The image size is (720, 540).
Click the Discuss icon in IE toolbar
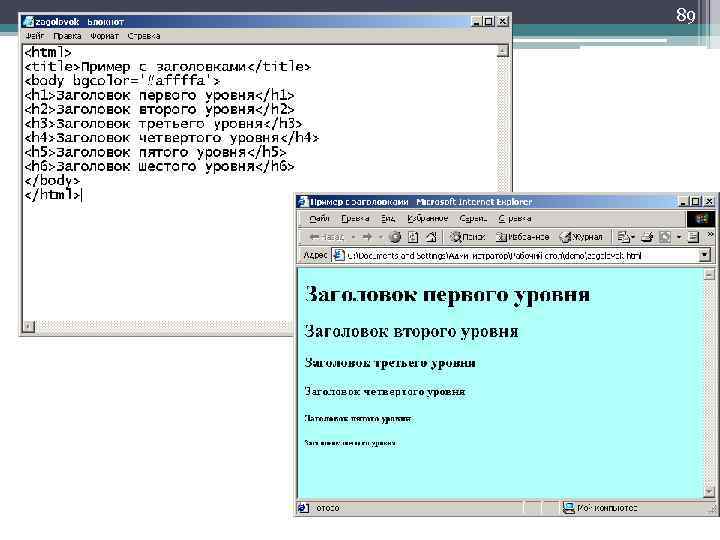click(693, 237)
